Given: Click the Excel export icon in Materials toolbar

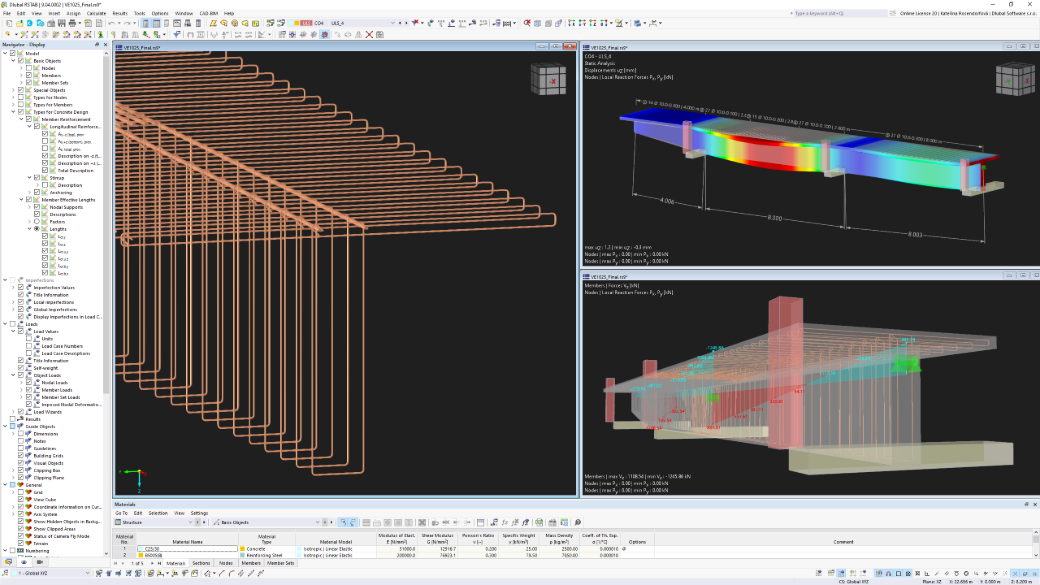Looking at the screenshot, I should pyautogui.click(x=539, y=523).
